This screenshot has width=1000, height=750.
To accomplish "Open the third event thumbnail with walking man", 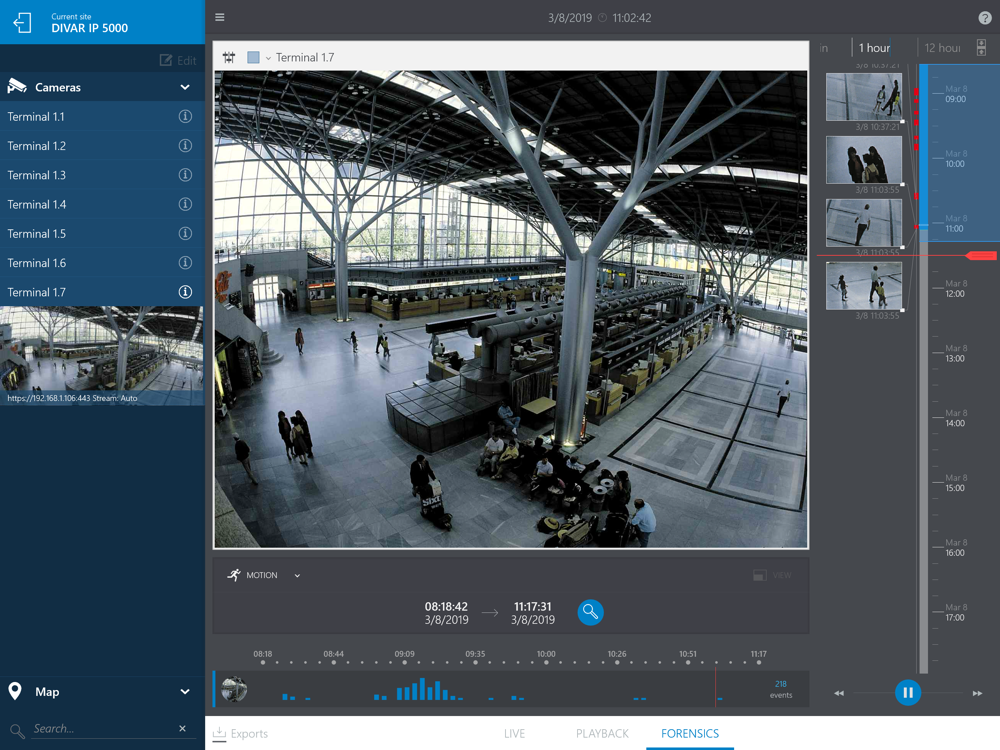I will (x=864, y=223).
